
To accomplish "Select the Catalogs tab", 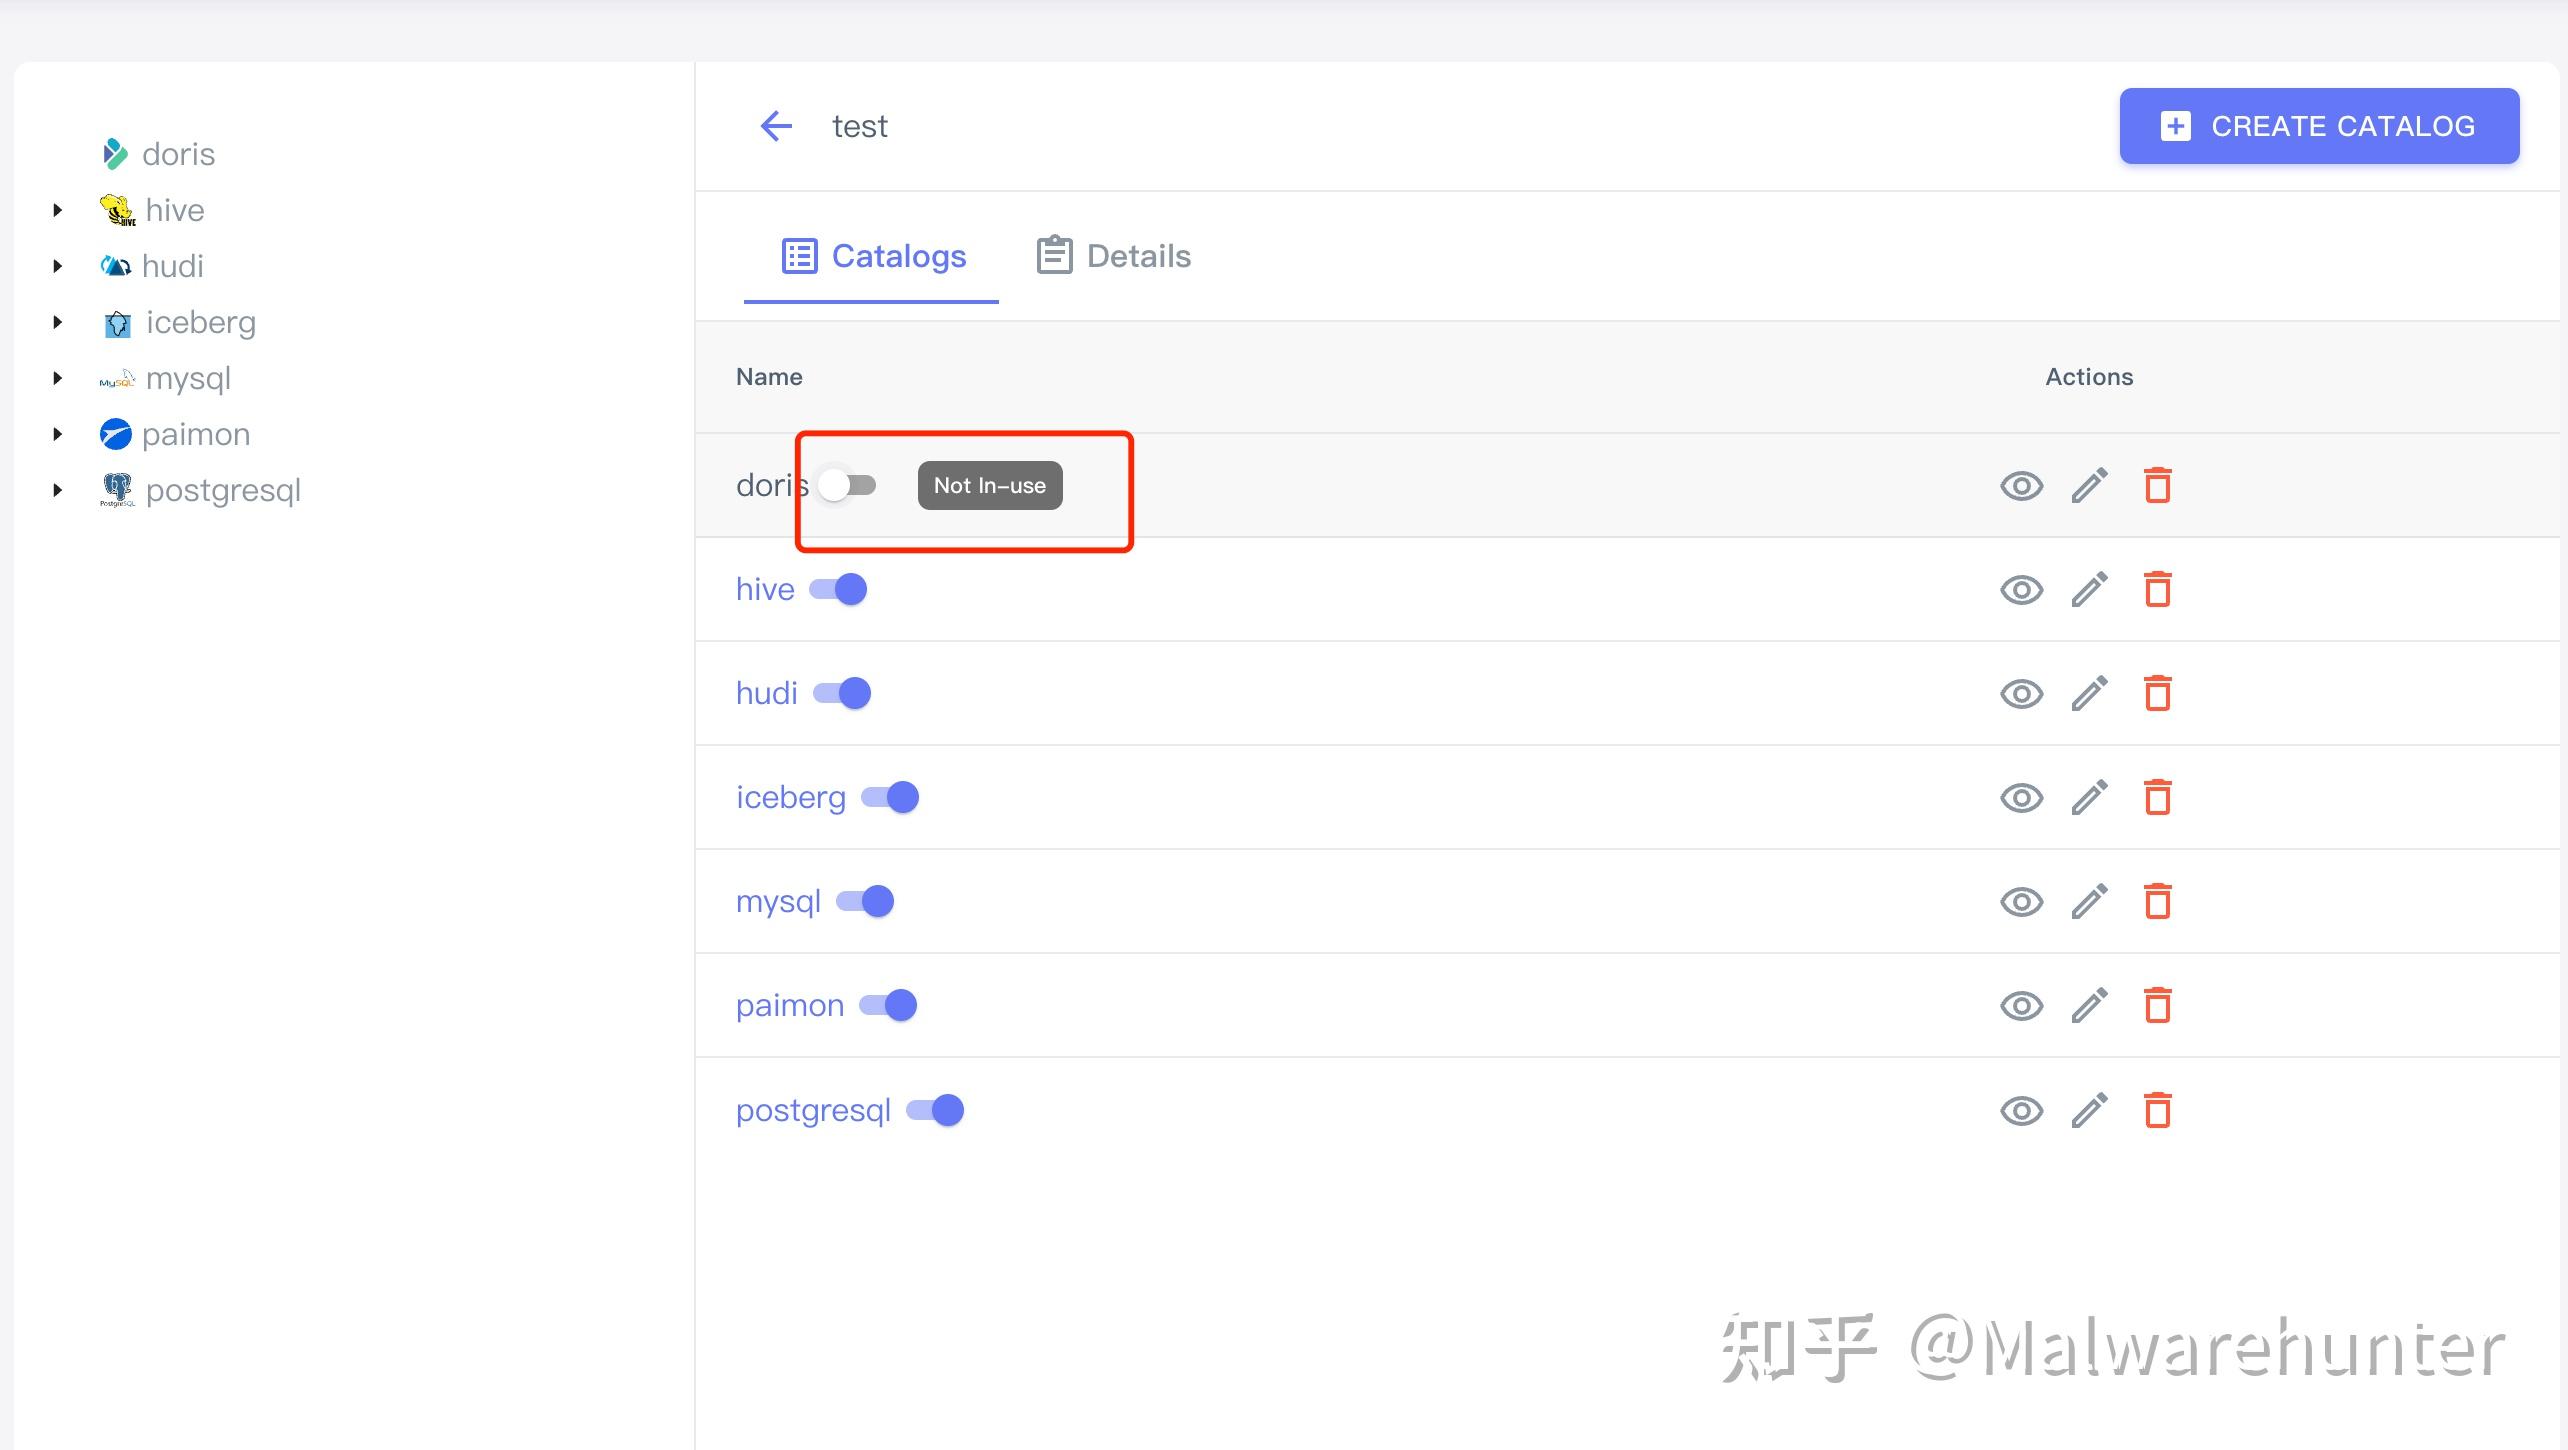I will (873, 256).
